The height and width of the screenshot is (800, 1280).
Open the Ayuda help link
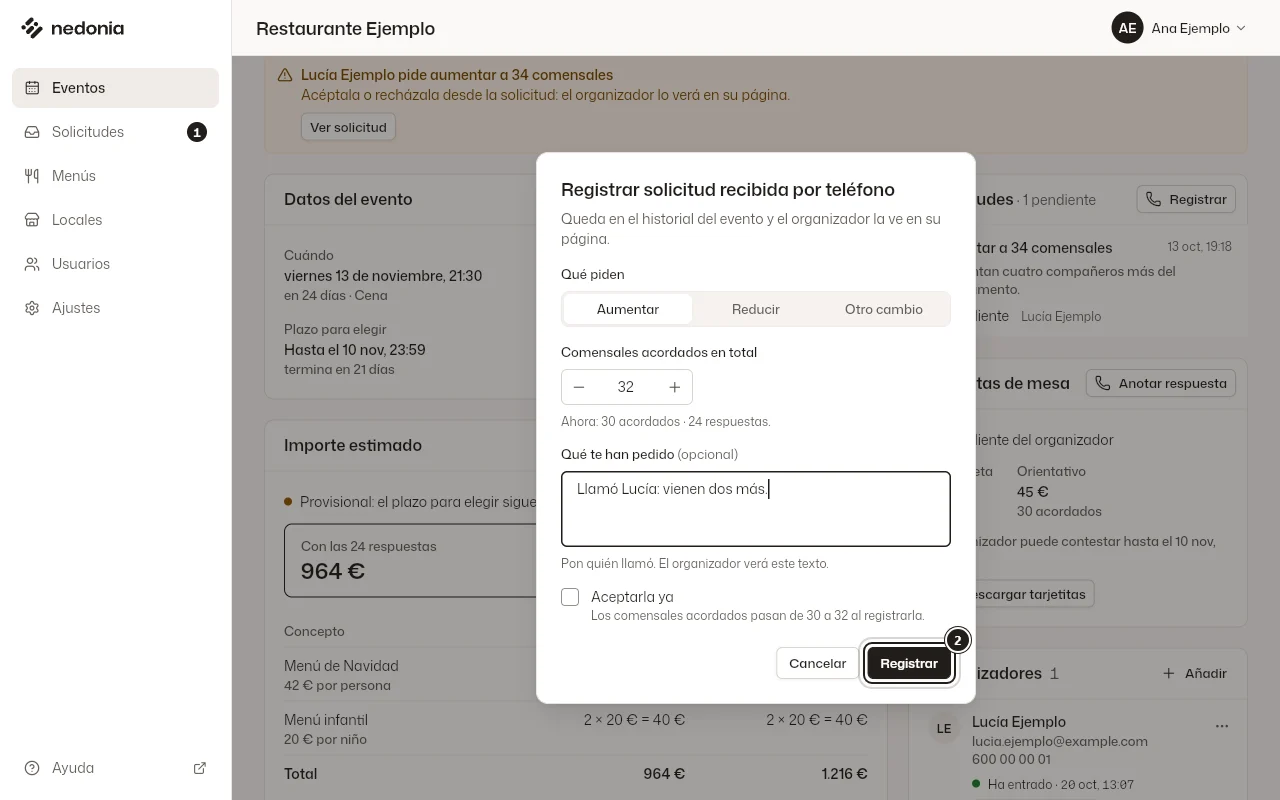pos(115,768)
